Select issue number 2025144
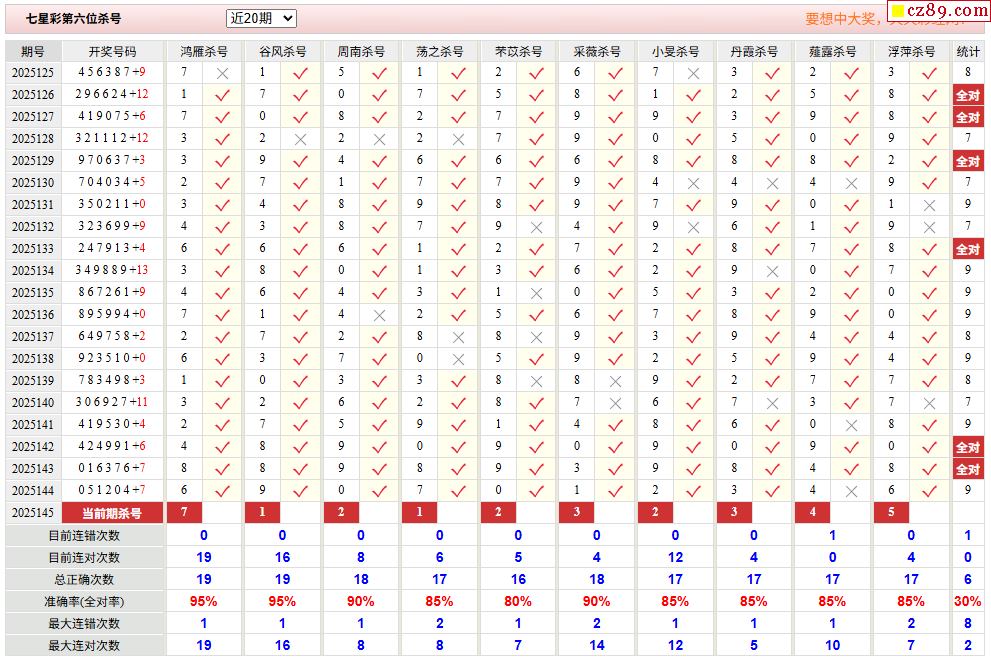Viewport: 991px width, 660px height. pyautogui.click(x=33, y=491)
